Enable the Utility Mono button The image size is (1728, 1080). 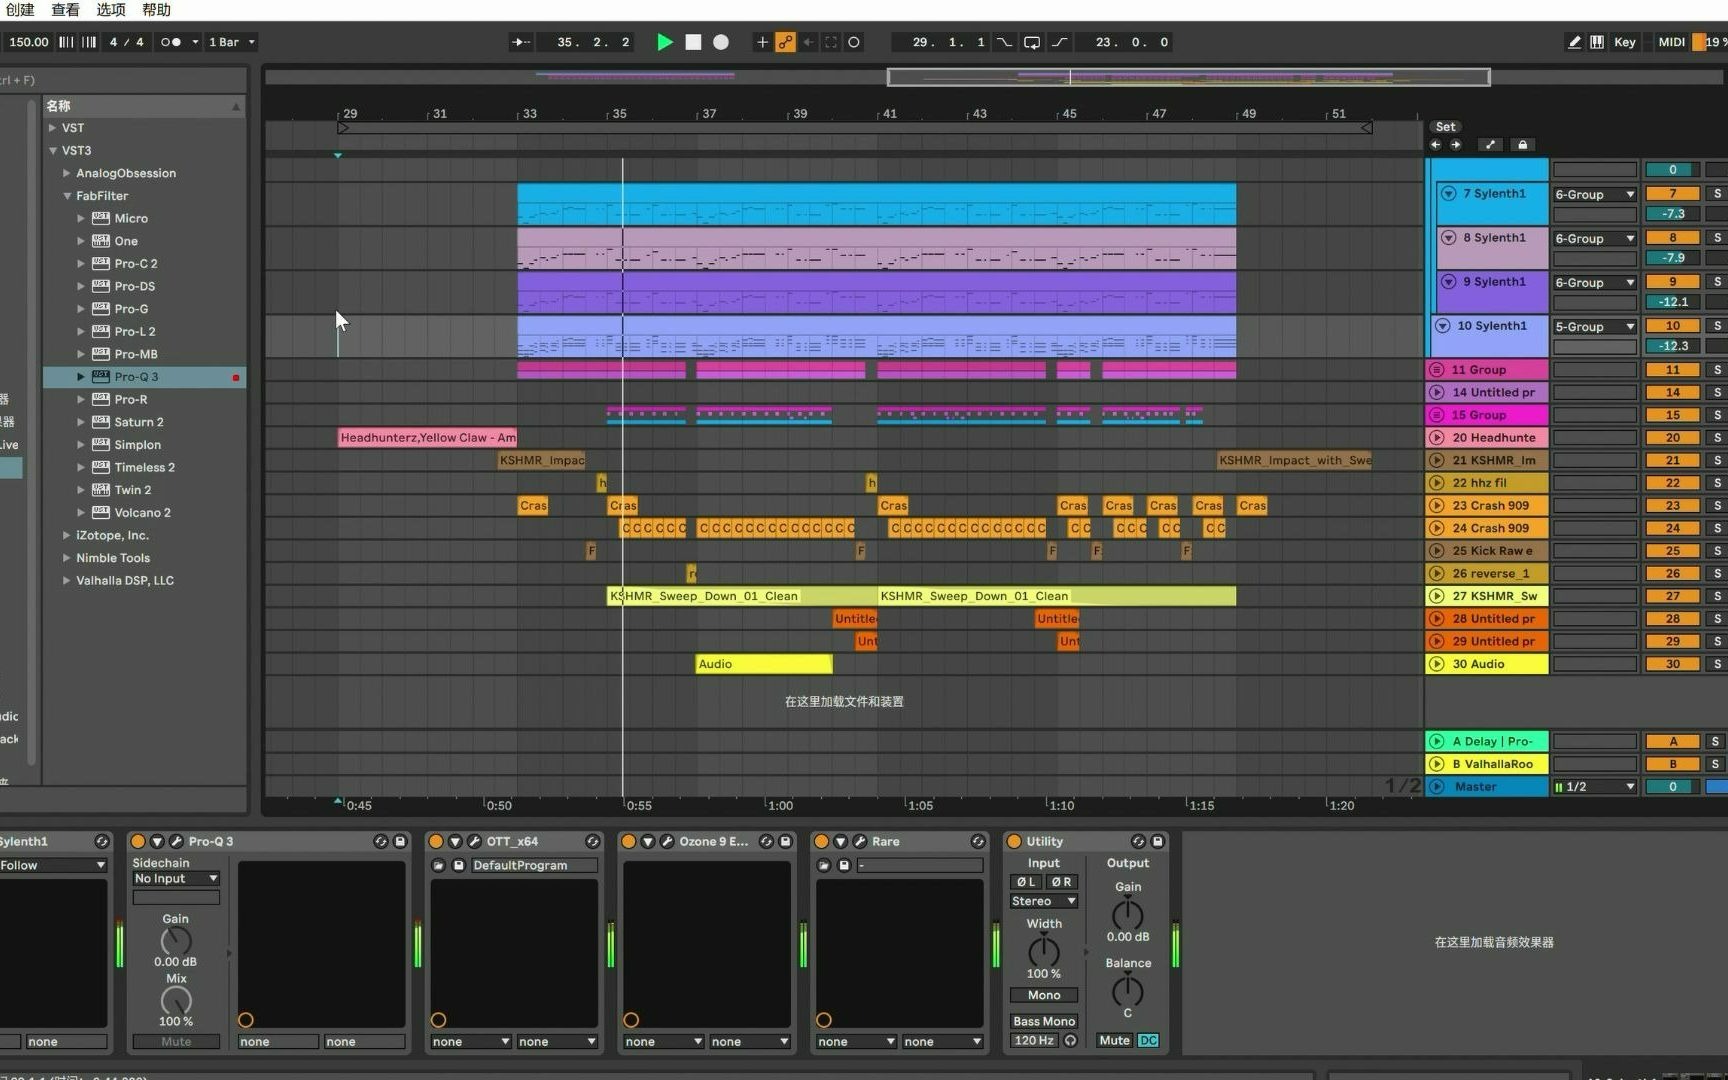tap(1043, 995)
